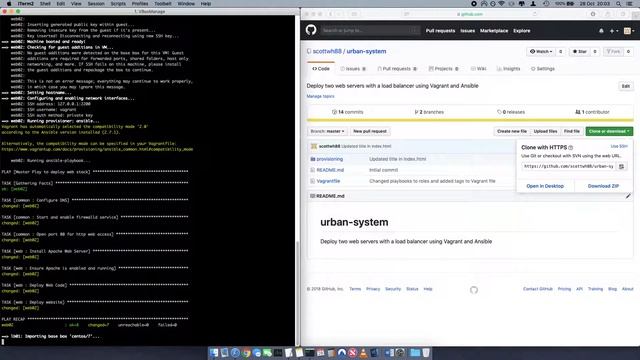Viewport: 640px width, 360px height.
Task: Open the Vagrantfile file
Action: pyautogui.click(x=328, y=181)
